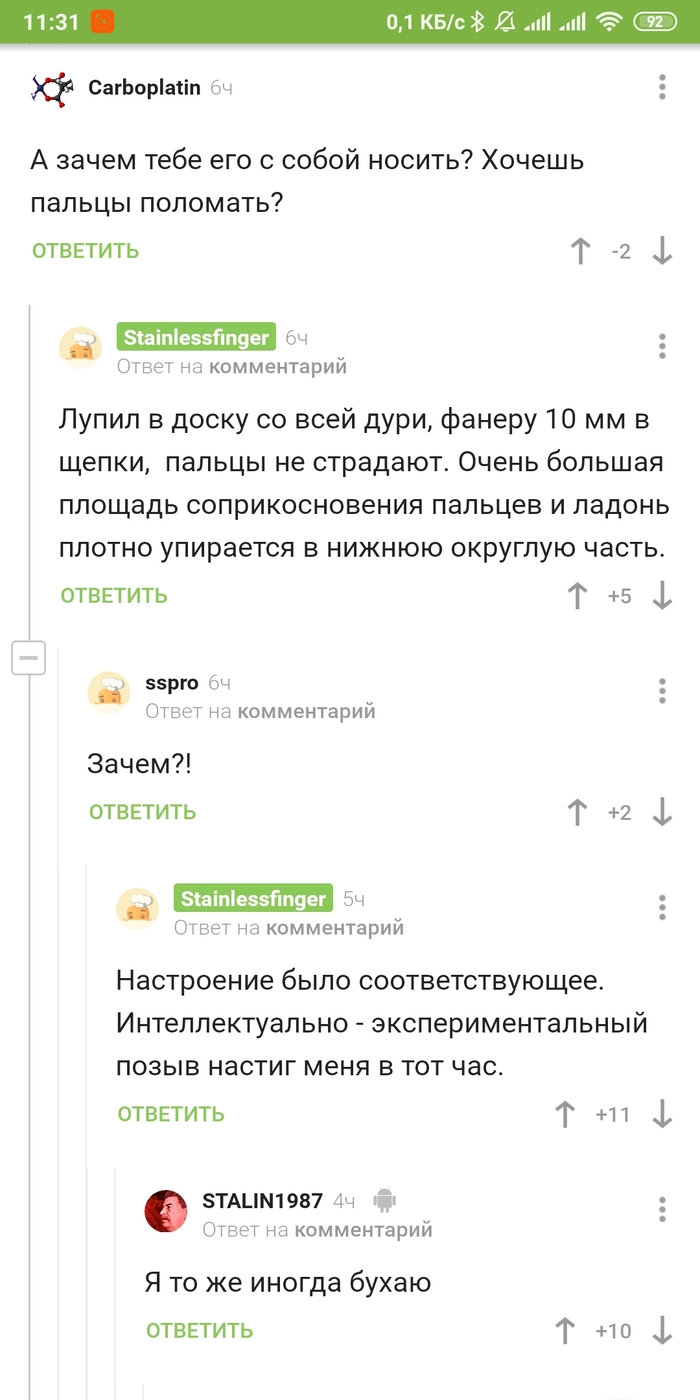Reply to Carboplatin's comment

(x=85, y=251)
